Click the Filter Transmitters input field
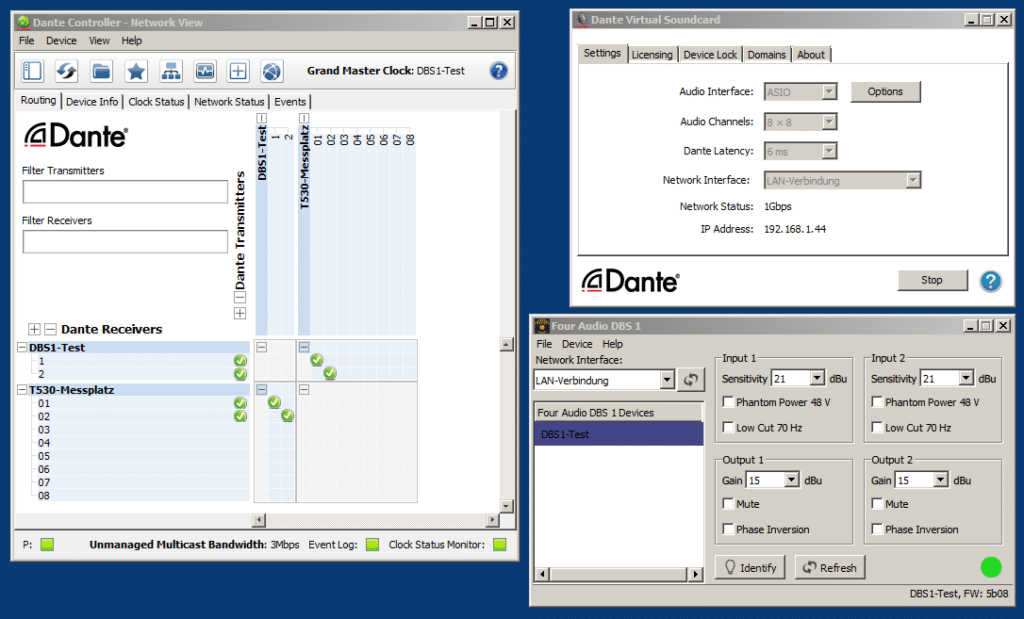Screen dimensions: 1024x619 click(125, 192)
